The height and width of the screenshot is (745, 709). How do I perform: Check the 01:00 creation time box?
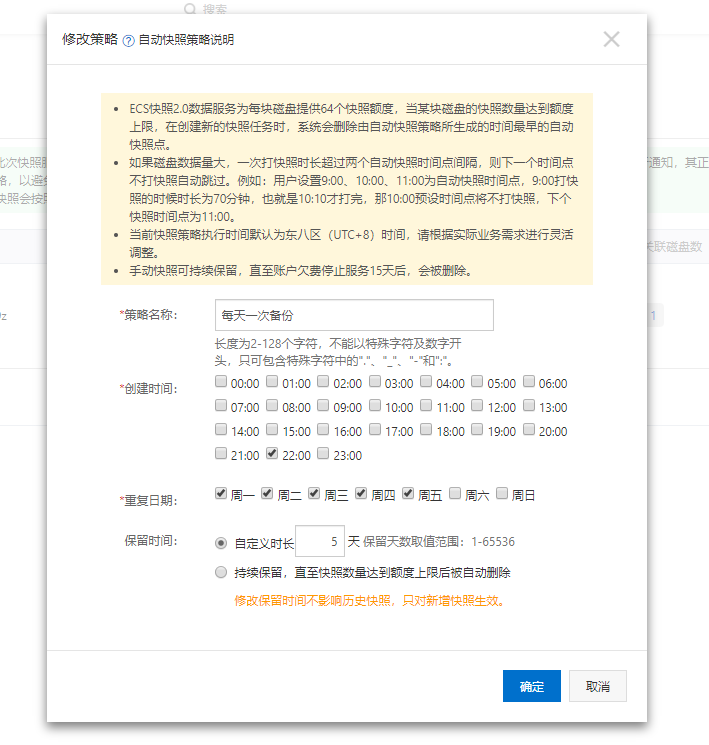click(x=272, y=381)
